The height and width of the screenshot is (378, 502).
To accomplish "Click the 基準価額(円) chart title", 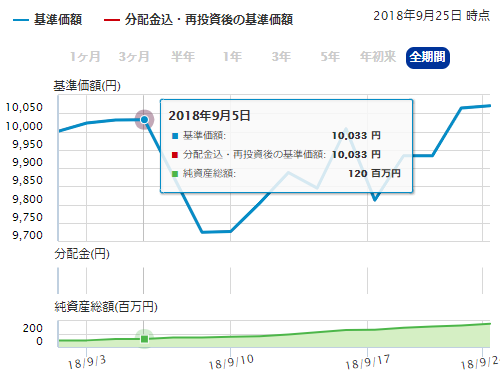I will (x=87, y=86).
